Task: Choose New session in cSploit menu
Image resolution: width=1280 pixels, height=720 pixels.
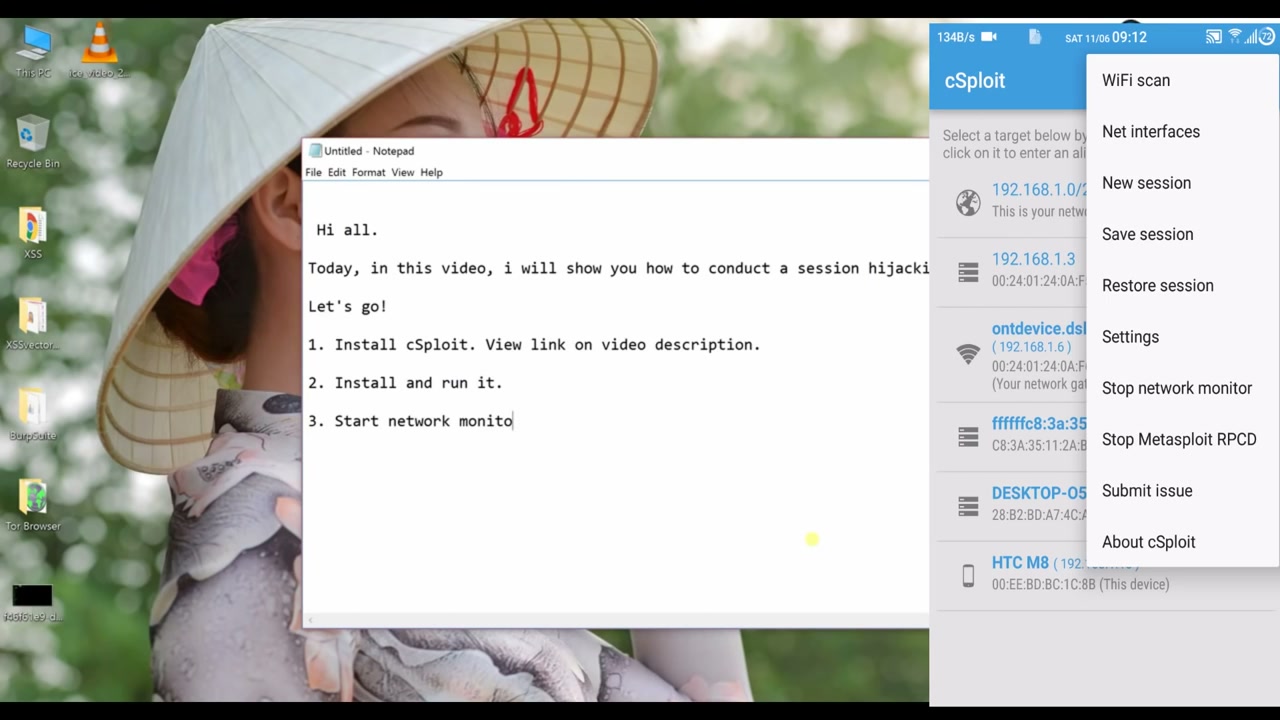Action: (x=1182, y=183)
